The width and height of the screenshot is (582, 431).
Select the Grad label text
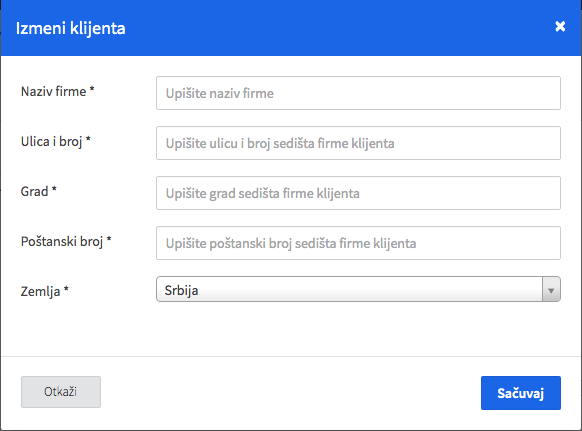(35, 192)
